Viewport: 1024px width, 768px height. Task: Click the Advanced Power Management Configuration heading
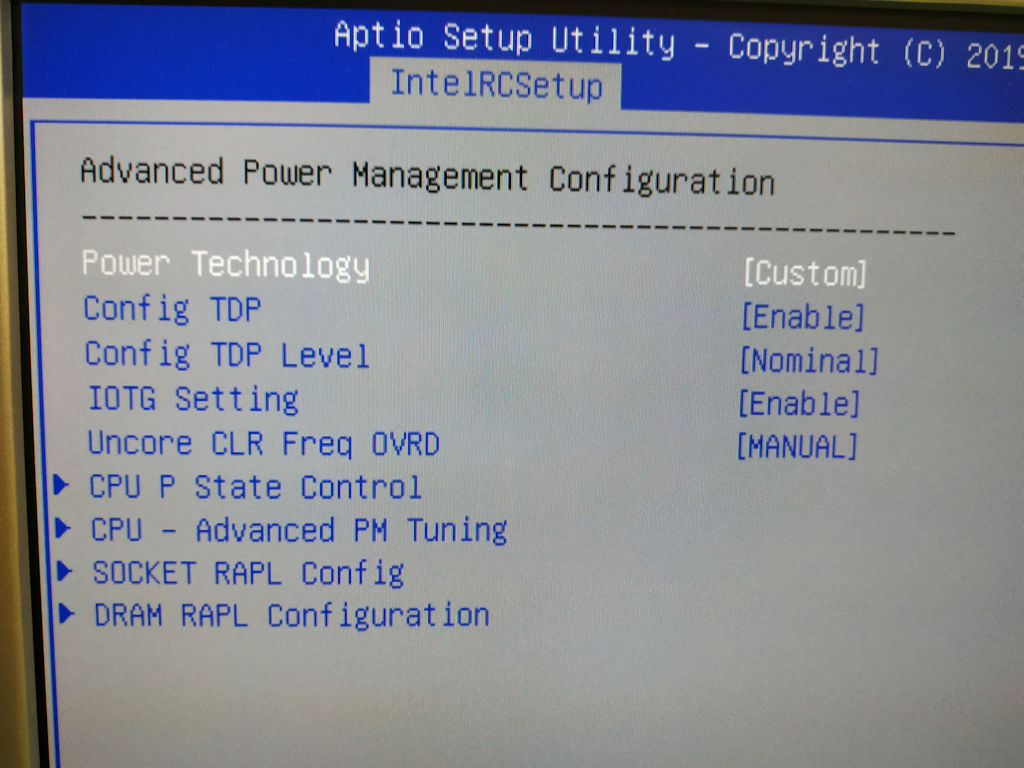click(x=428, y=176)
